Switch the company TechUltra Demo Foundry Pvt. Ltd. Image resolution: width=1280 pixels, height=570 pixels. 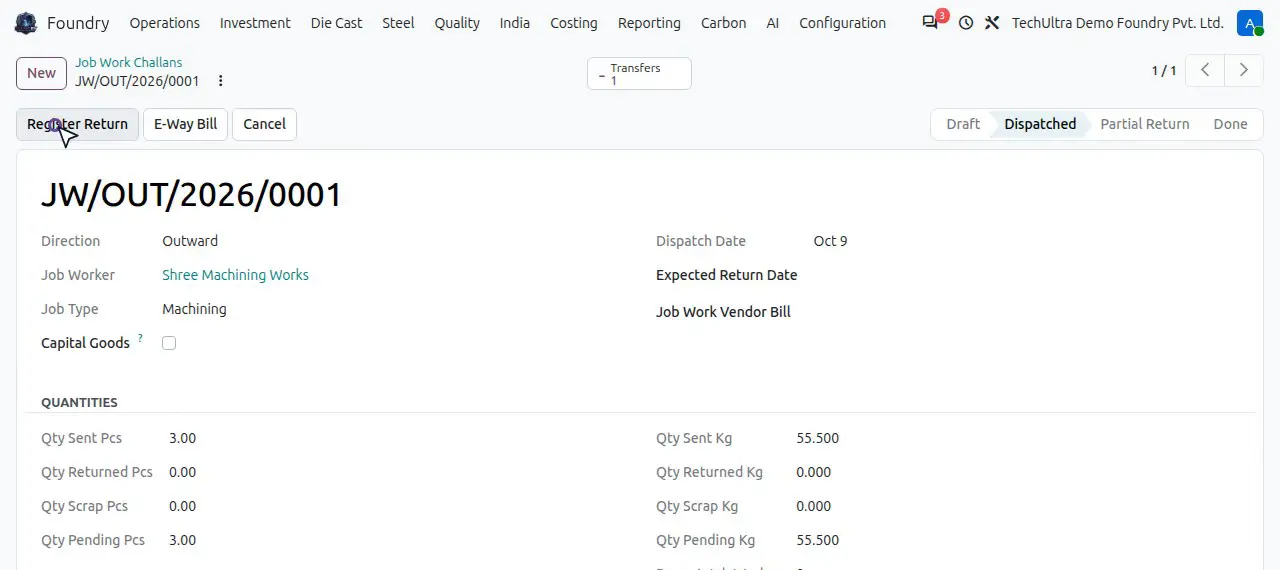(1117, 23)
